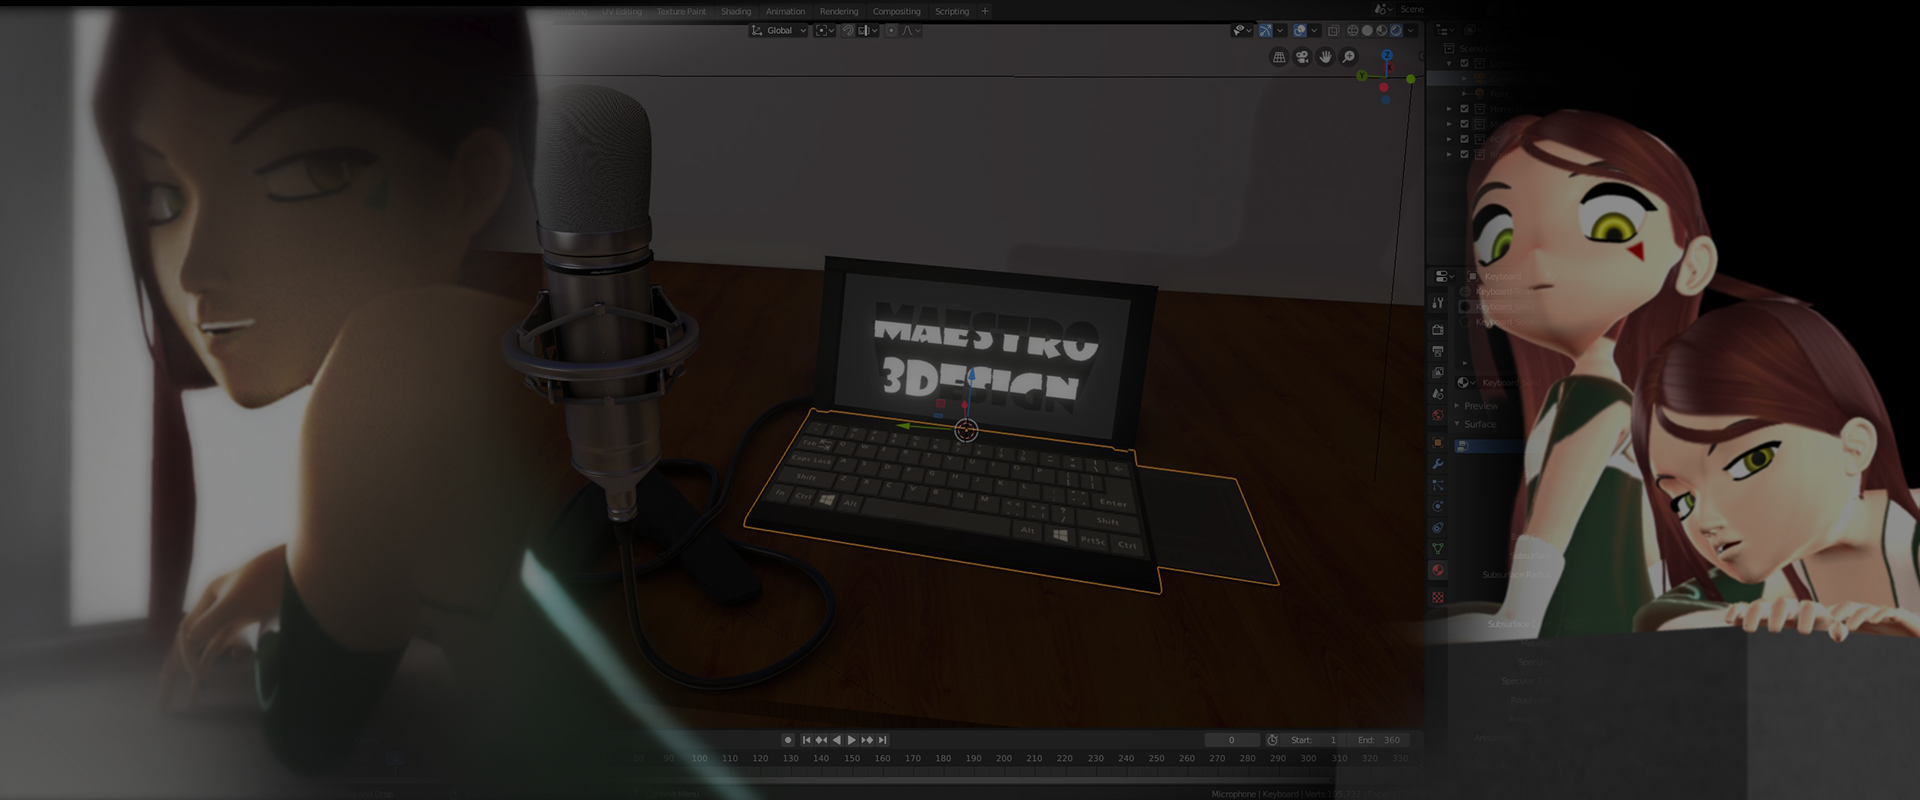The height and width of the screenshot is (800, 1920).
Task: Open the snapping options dropdown
Action: click(x=867, y=31)
